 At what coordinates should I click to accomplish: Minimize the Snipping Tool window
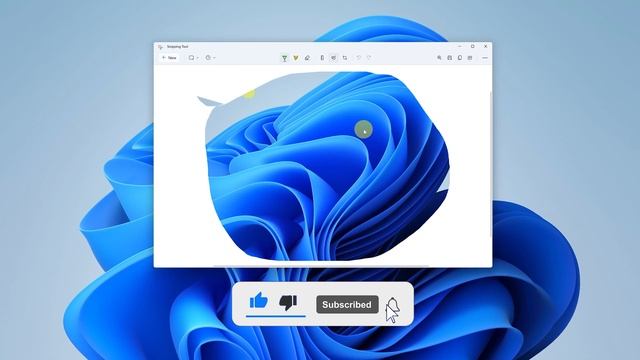460,47
